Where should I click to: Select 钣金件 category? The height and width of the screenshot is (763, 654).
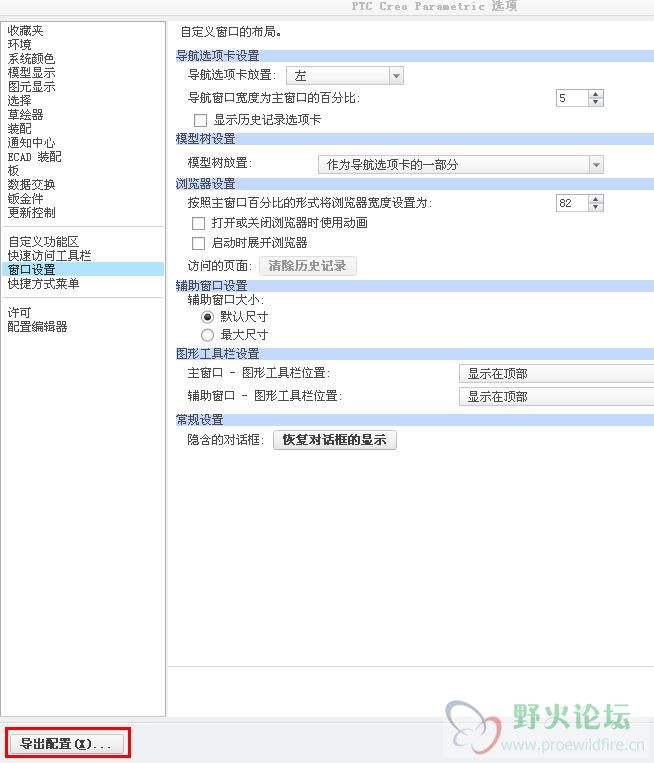coord(25,199)
